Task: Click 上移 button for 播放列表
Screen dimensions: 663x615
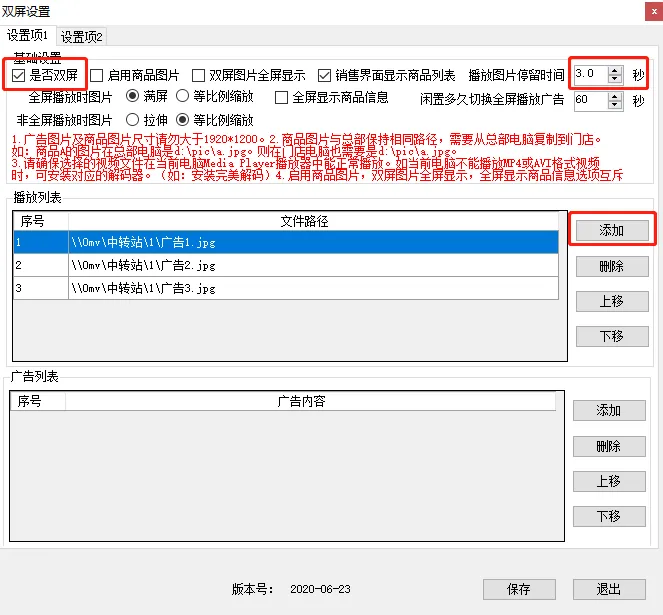Action: pos(612,301)
